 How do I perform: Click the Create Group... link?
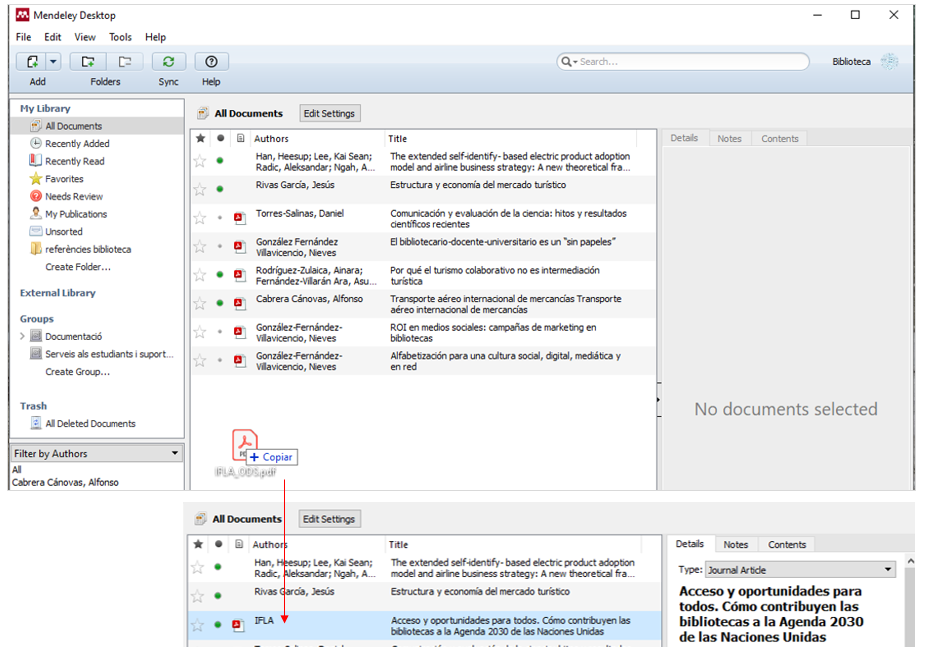pyautogui.click(x=77, y=372)
